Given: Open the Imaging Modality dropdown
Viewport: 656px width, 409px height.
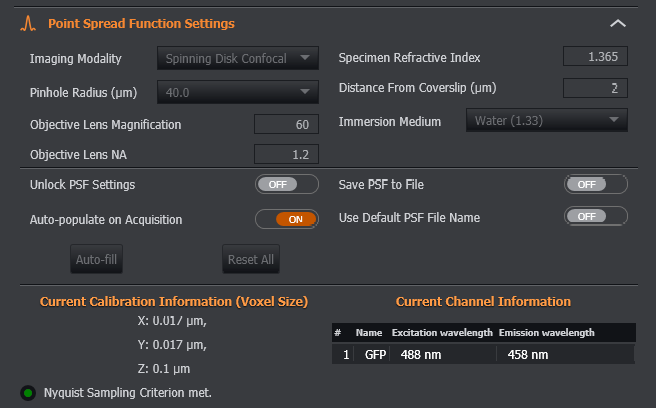Looking at the screenshot, I should pos(238,58).
